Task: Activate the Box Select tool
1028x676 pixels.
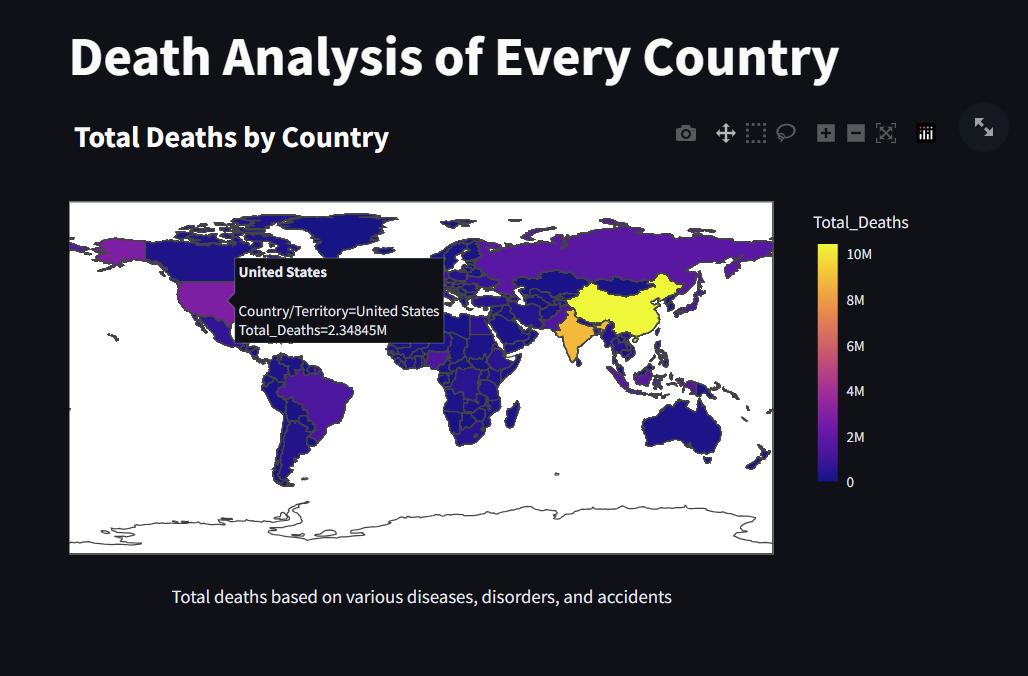Action: 755,134
